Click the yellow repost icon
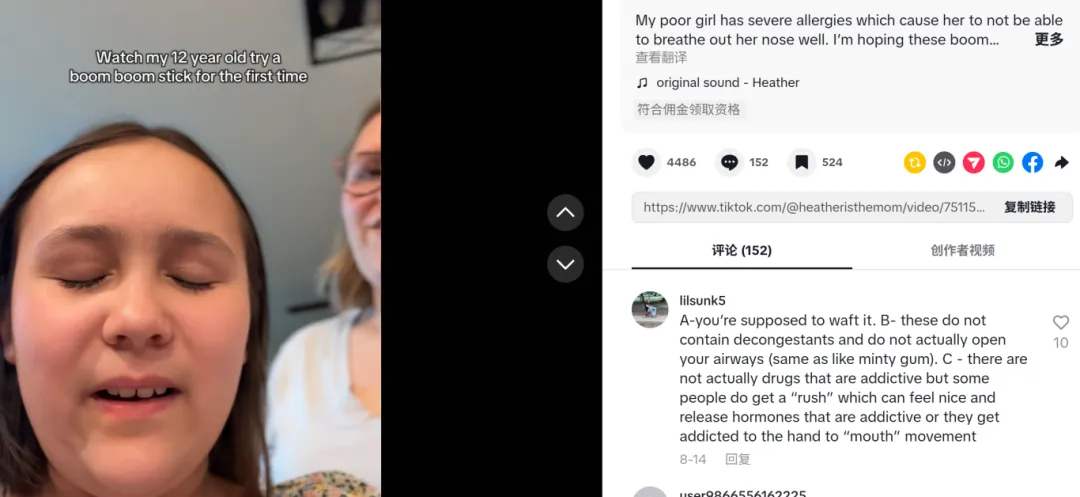 coord(915,162)
